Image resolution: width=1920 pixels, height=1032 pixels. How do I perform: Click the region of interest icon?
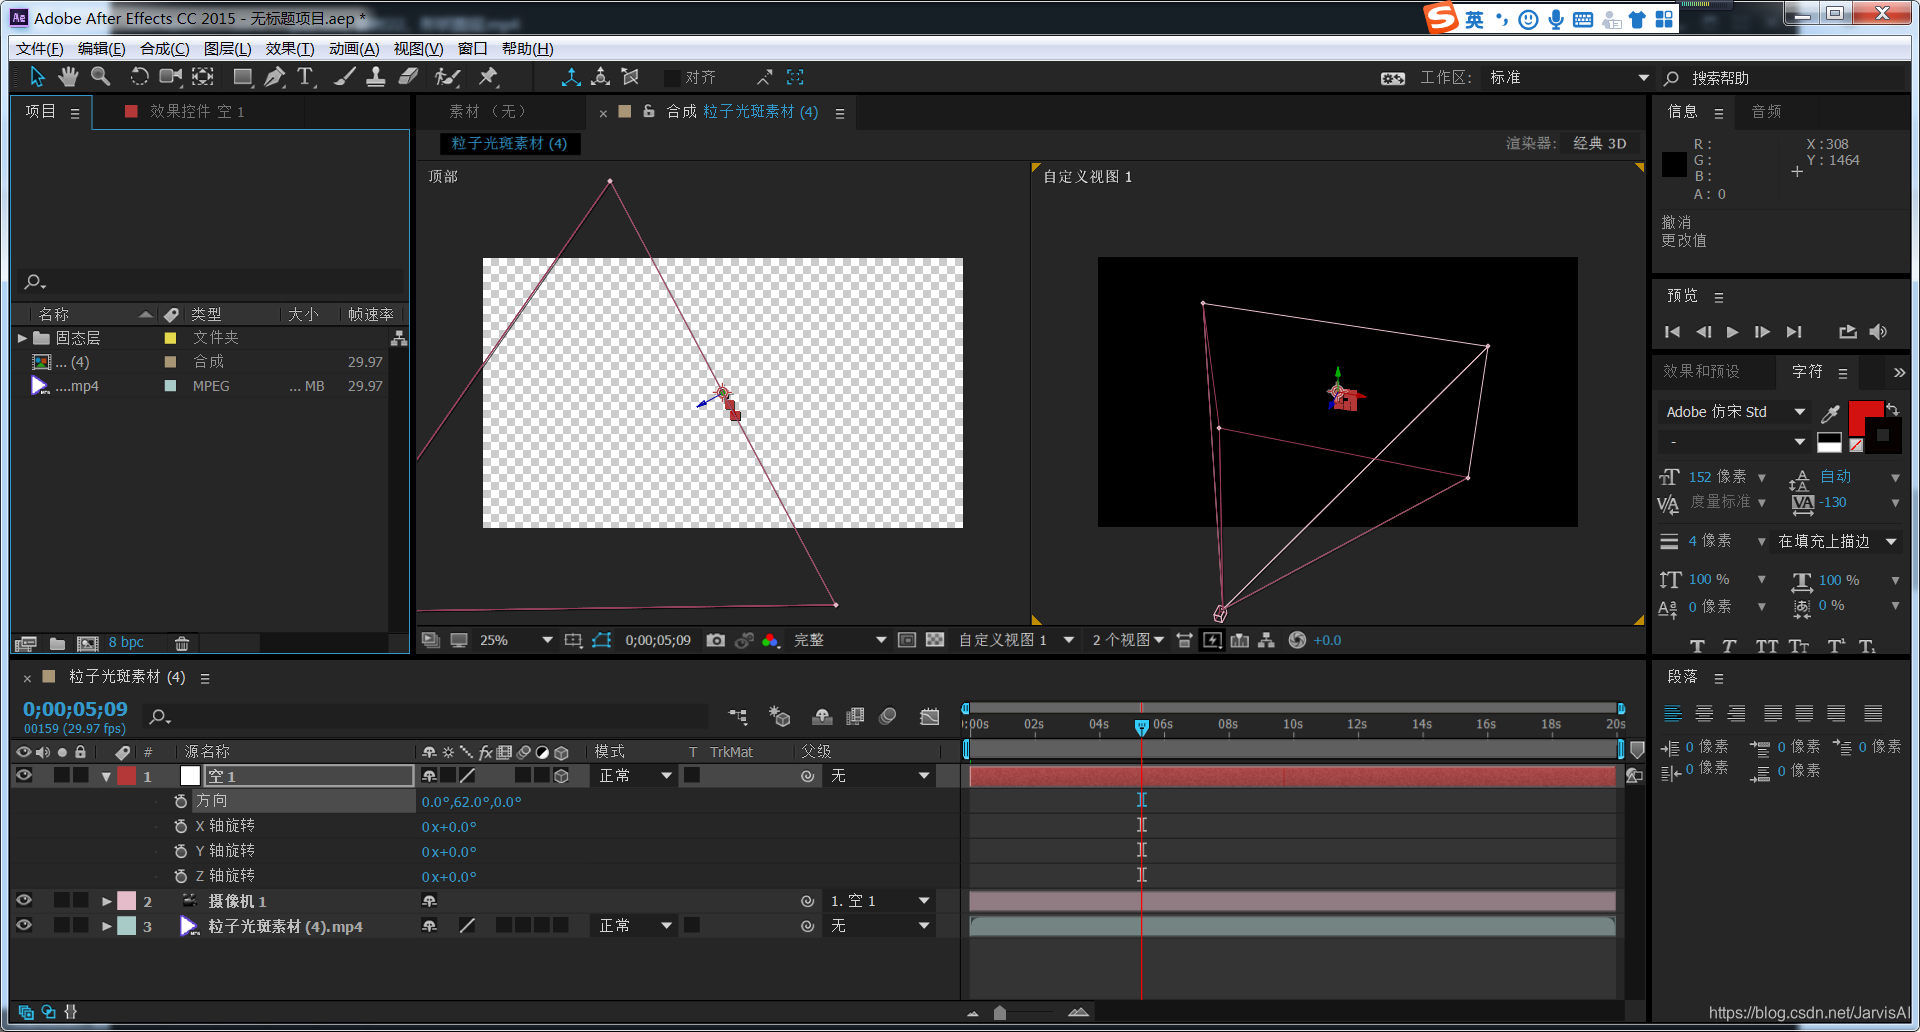pos(573,640)
